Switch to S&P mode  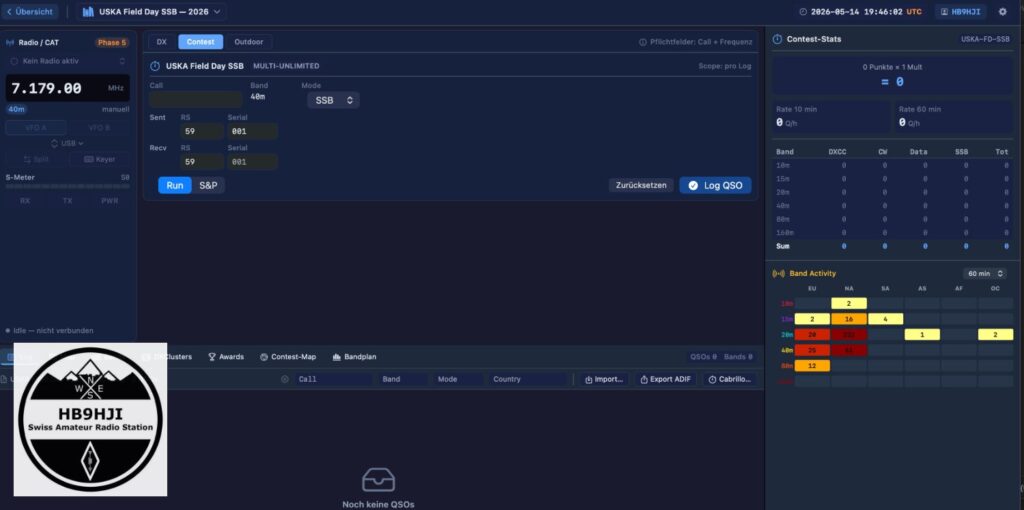(208, 185)
